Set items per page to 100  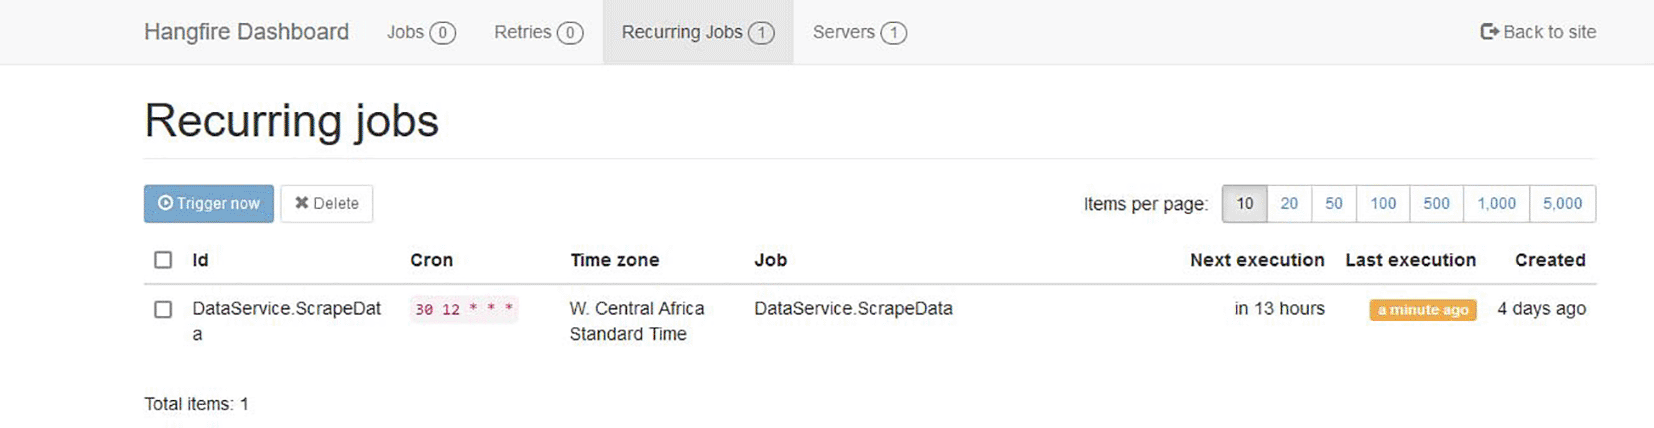click(x=1383, y=203)
